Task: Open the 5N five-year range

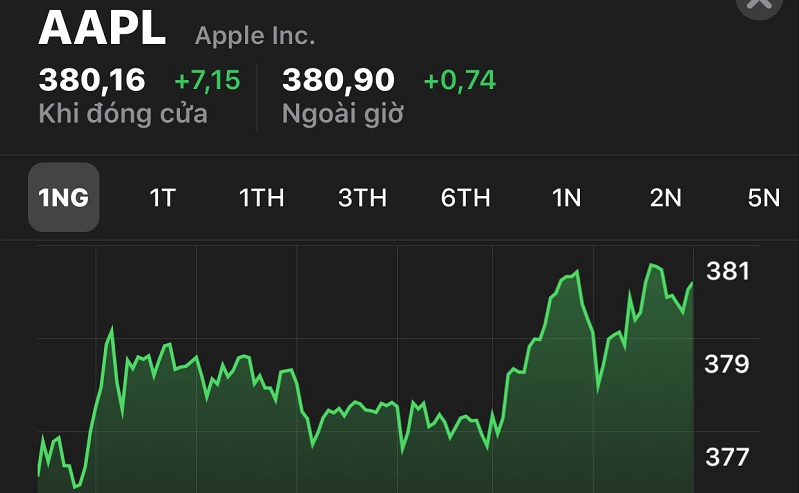Action: [x=763, y=197]
